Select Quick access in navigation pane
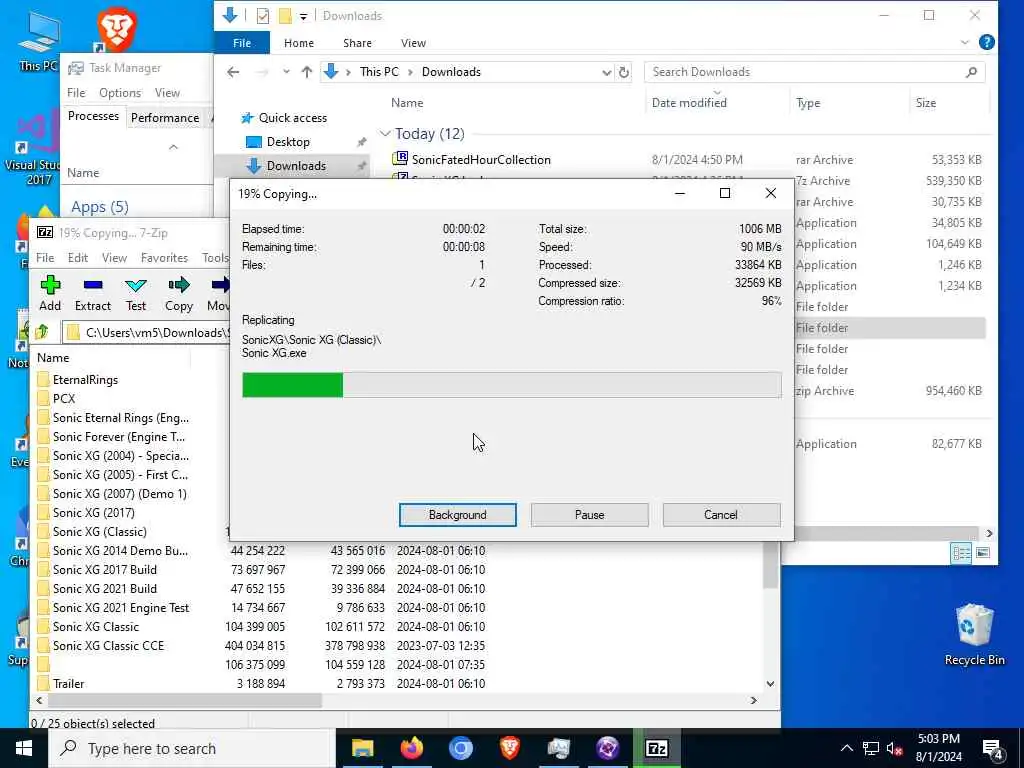 (x=293, y=118)
